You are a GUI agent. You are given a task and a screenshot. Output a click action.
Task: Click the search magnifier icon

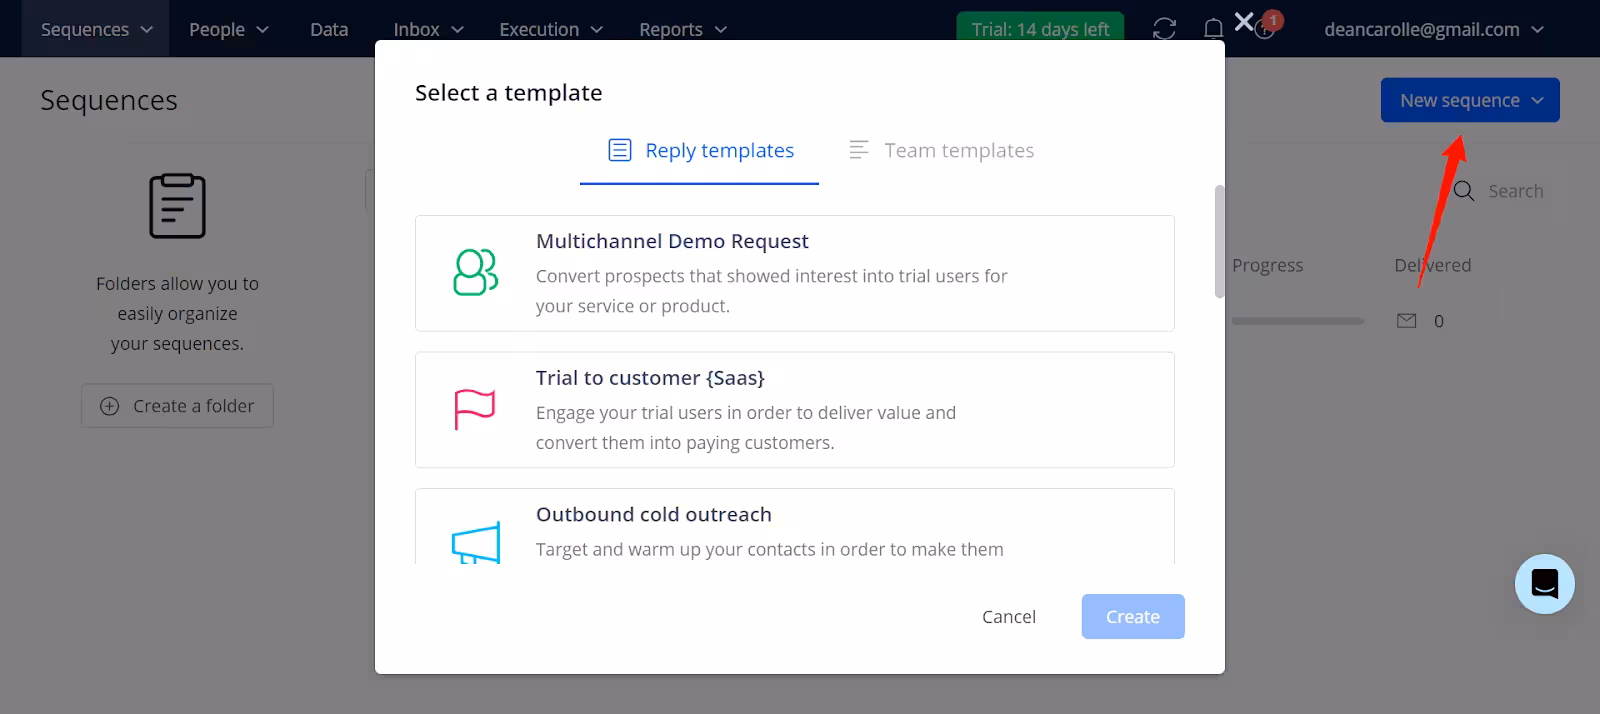1464,191
